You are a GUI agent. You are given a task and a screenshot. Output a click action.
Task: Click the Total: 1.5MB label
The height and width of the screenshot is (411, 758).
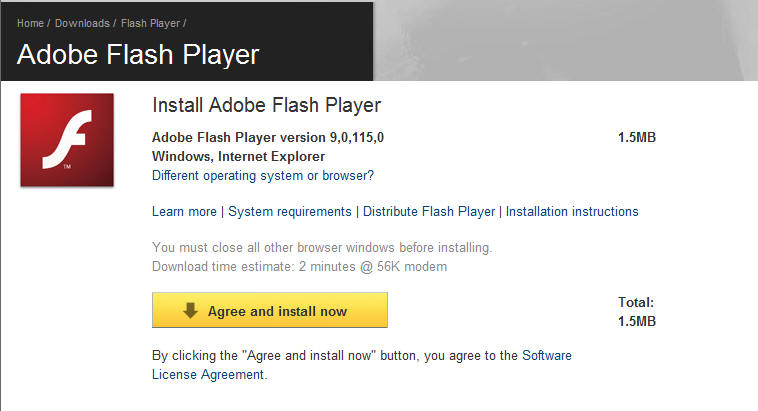click(x=637, y=312)
